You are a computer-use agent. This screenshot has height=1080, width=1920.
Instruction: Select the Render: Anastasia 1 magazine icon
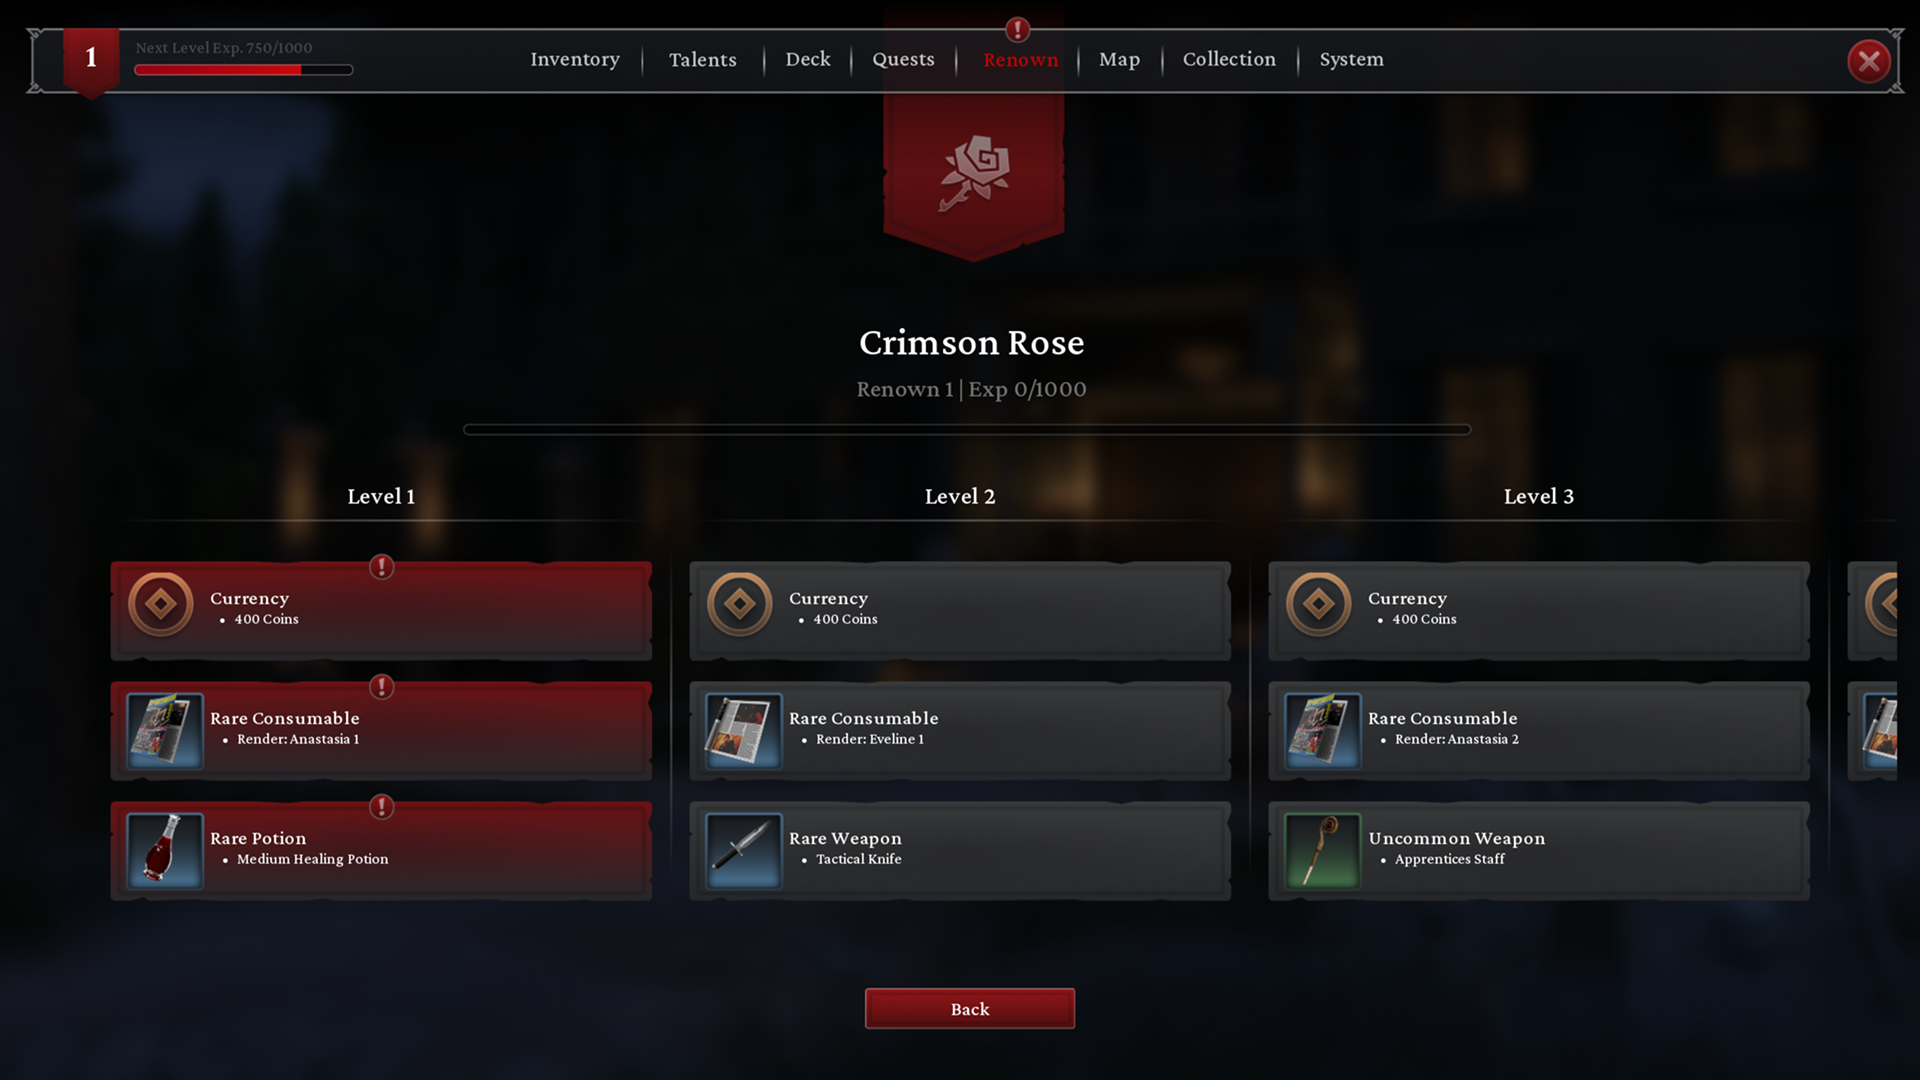(x=165, y=731)
